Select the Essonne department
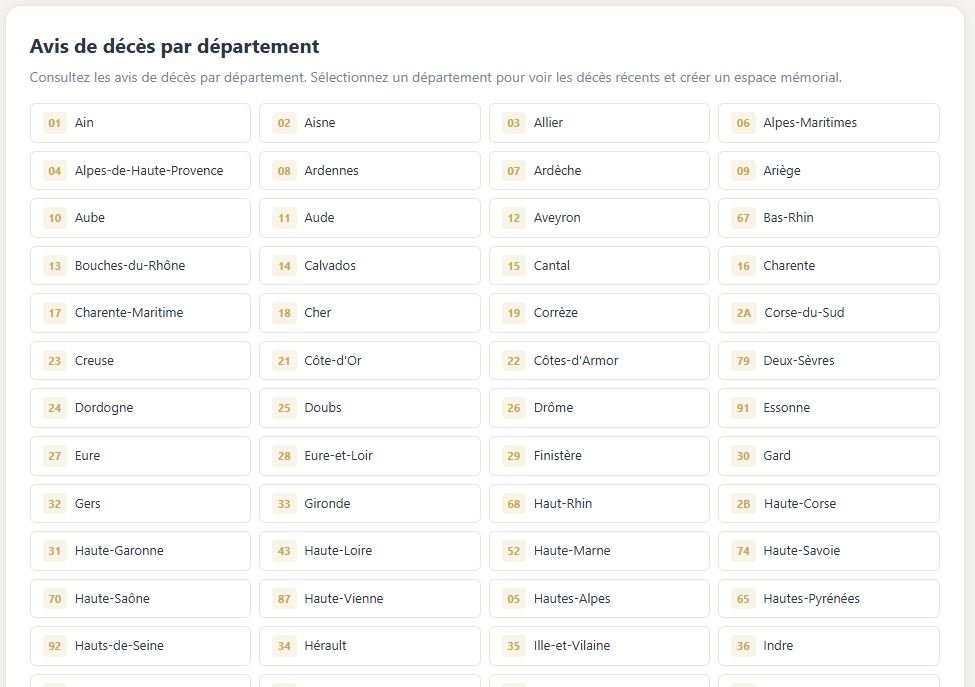This screenshot has width=975, height=687. tap(828, 407)
